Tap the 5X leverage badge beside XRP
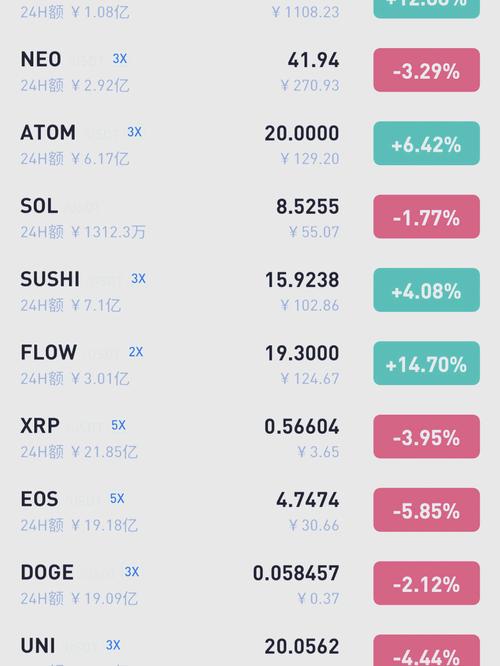The image size is (500, 666). tap(119, 425)
